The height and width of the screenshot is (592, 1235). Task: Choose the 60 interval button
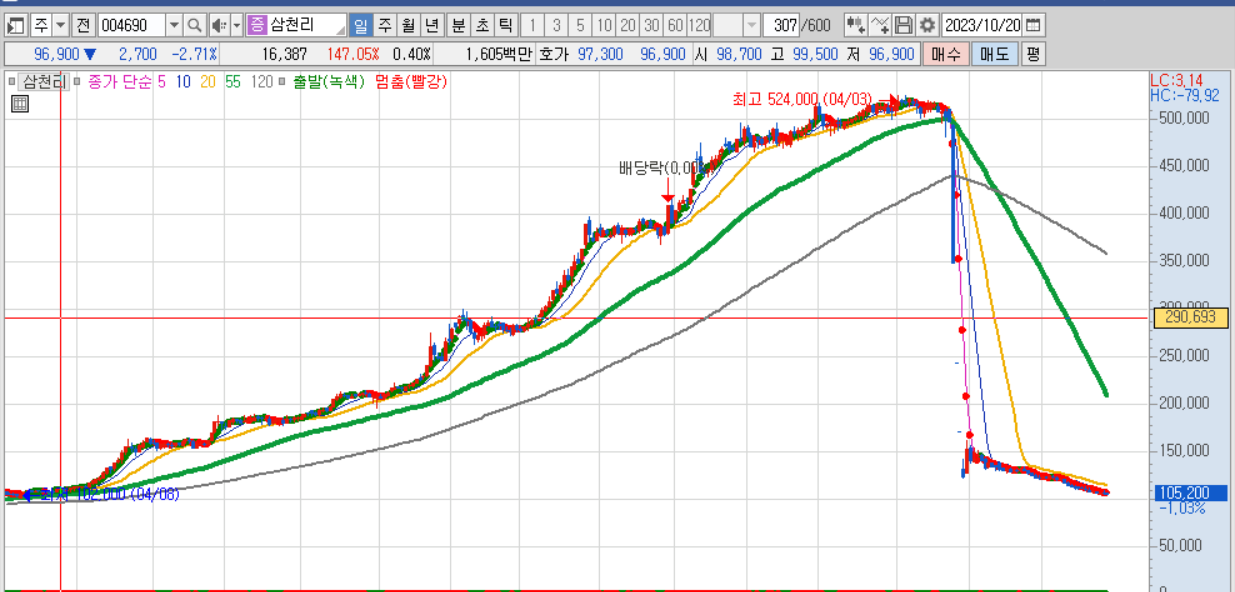coord(675,25)
